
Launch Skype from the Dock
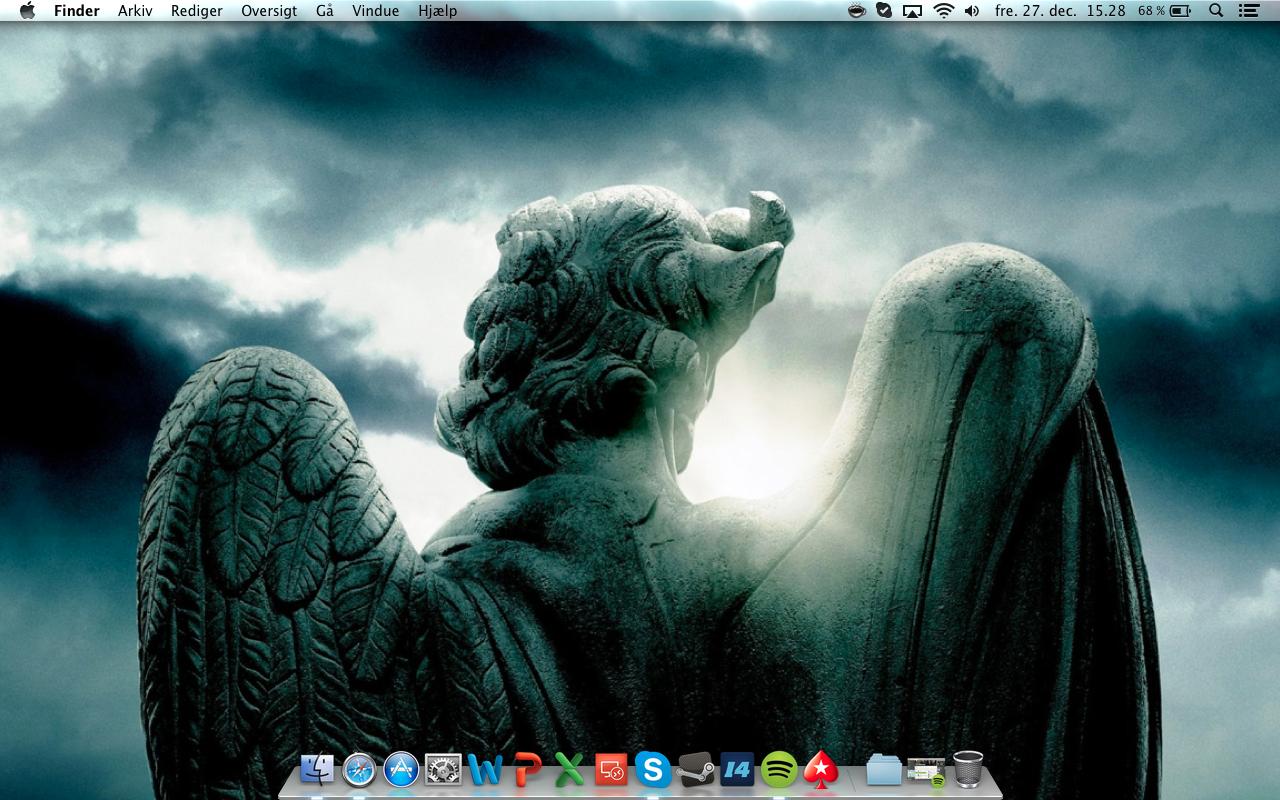[653, 769]
